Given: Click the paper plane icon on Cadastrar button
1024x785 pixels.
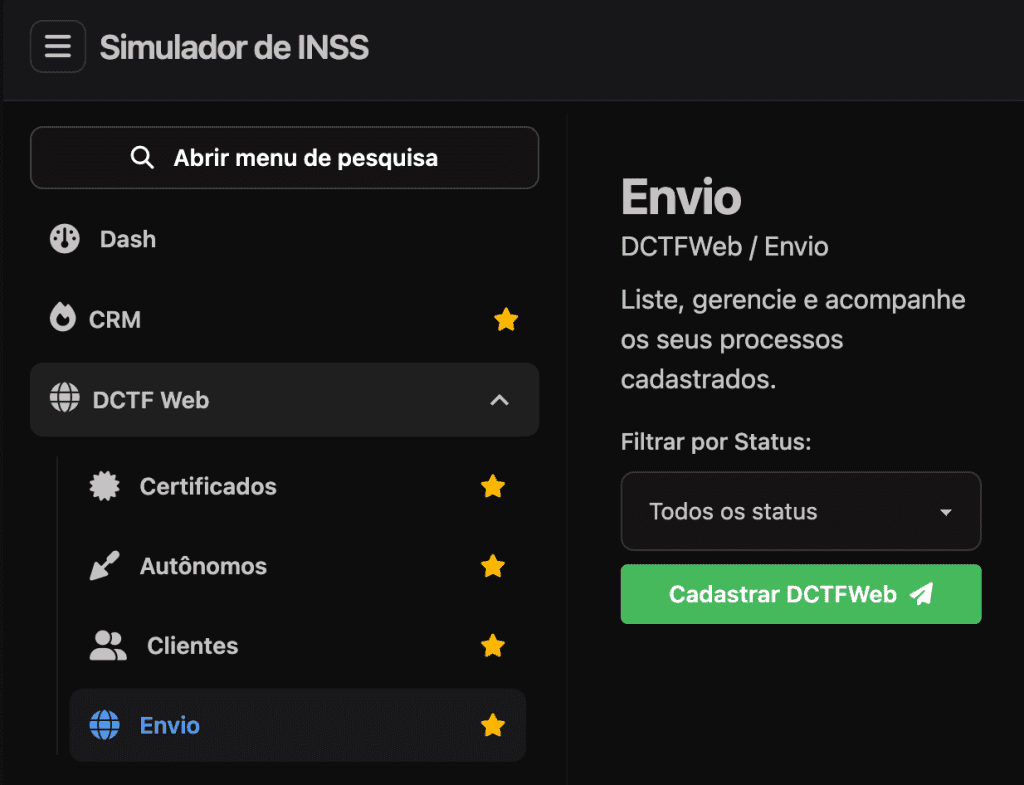Looking at the screenshot, I should (x=920, y=593).
